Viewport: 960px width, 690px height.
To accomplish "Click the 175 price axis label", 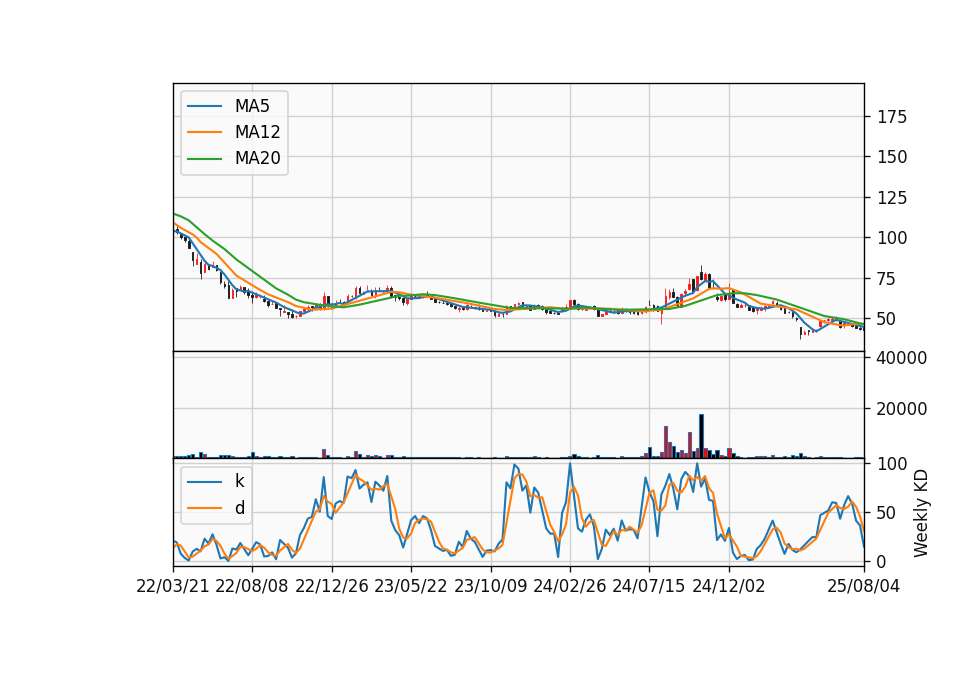I will pos(892,116).
